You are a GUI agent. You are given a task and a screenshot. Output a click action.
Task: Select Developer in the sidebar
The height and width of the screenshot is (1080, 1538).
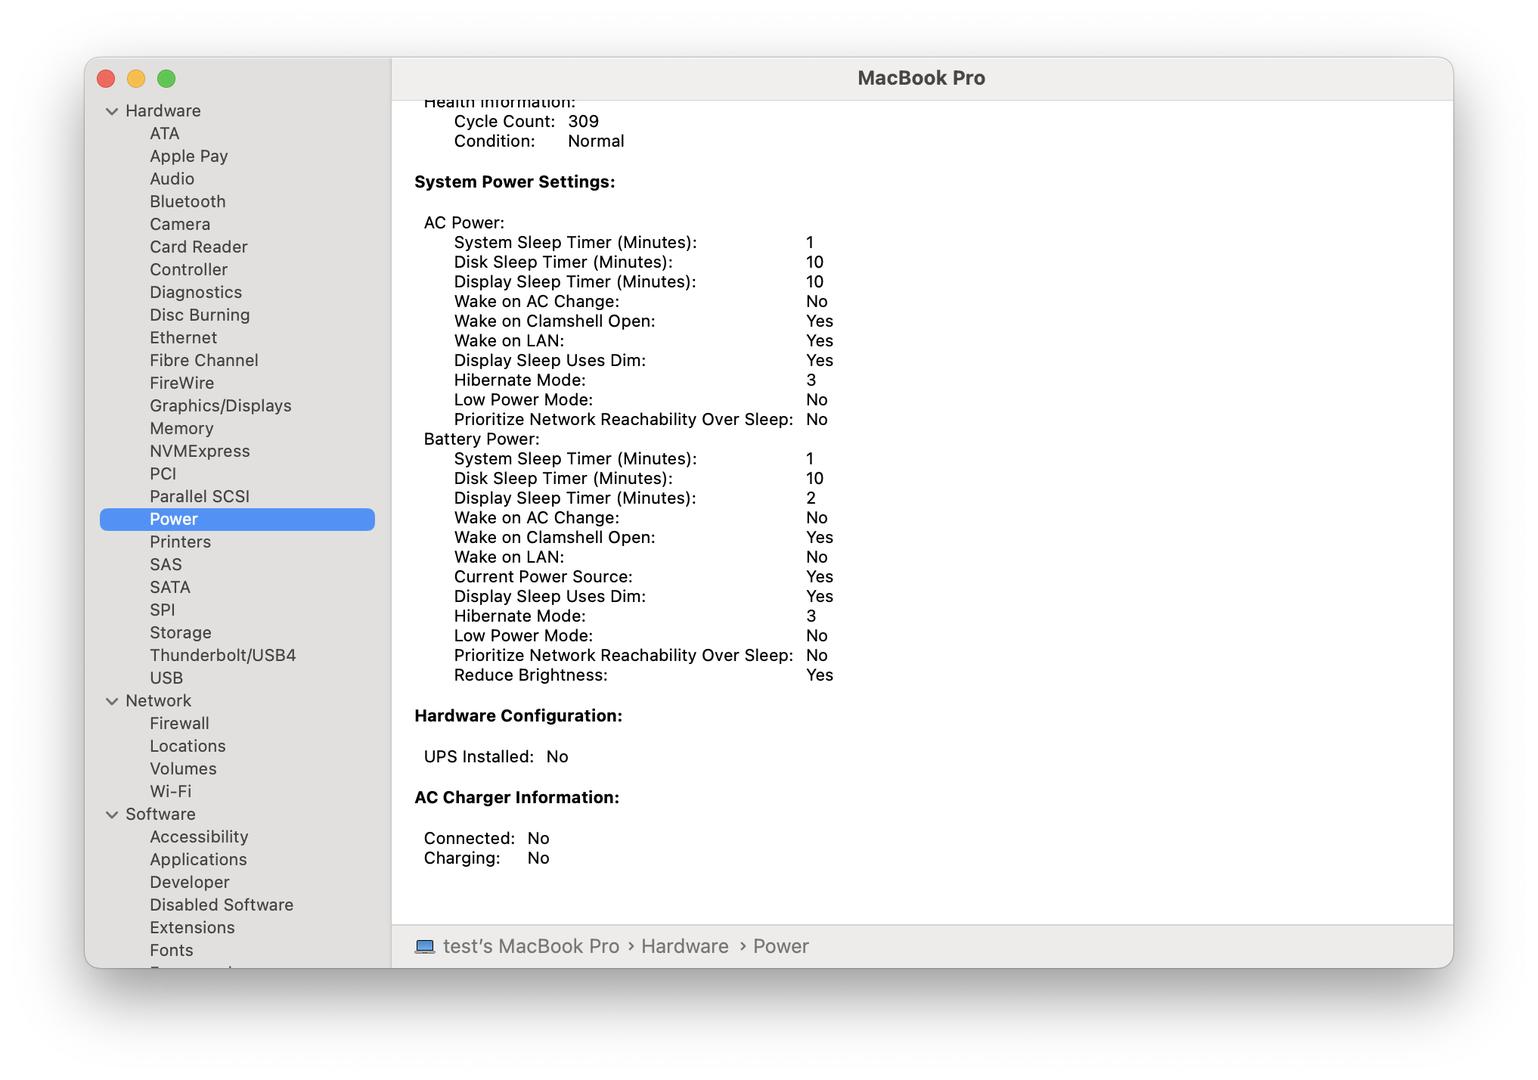tap(190, 883)
